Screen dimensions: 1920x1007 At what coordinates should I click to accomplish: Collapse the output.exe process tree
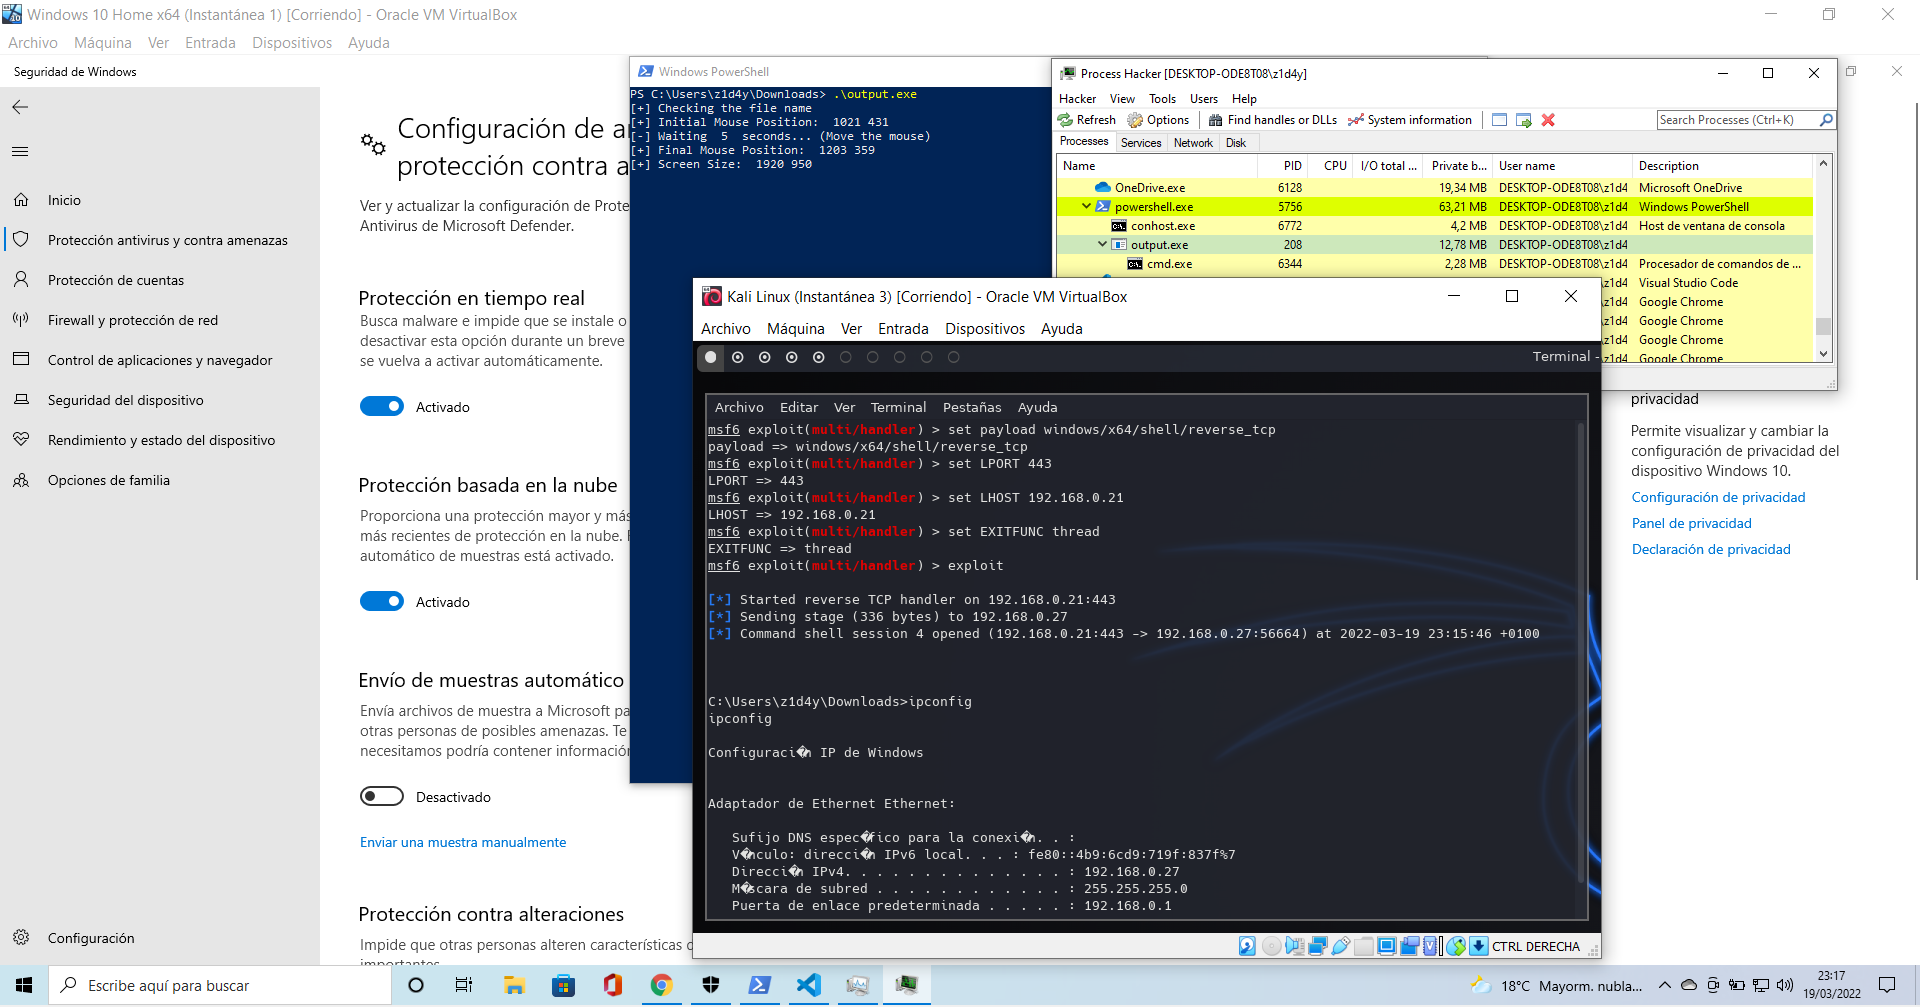click(1102, 244)
